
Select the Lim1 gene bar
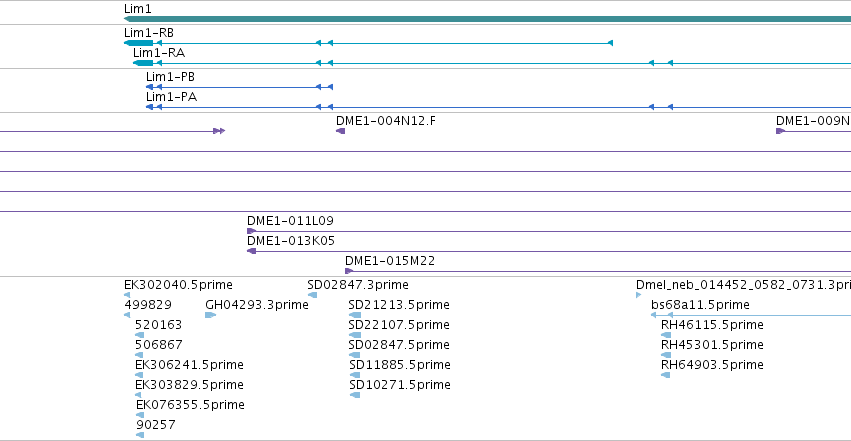point(487,19)
